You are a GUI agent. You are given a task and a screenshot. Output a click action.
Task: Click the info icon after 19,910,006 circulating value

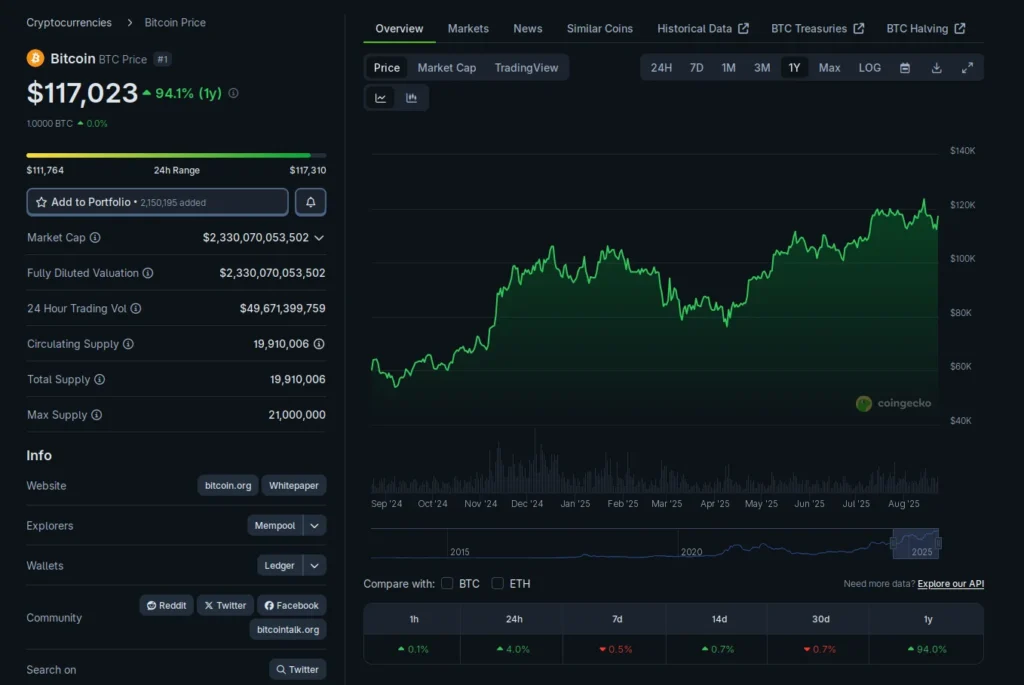[x=319, y=343]
